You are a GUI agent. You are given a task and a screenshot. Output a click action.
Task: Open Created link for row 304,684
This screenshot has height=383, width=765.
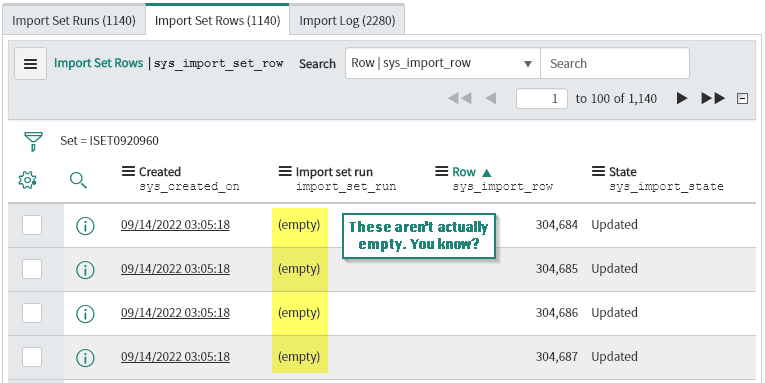point(175,224)
